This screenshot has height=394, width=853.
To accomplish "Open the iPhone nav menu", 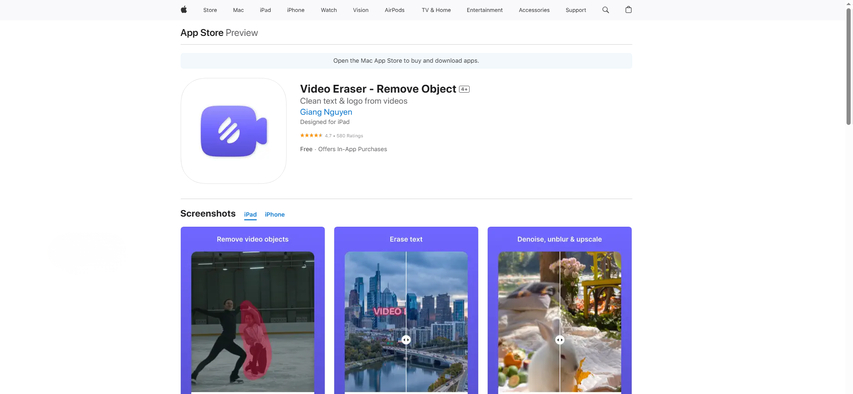I will point(296,10).
